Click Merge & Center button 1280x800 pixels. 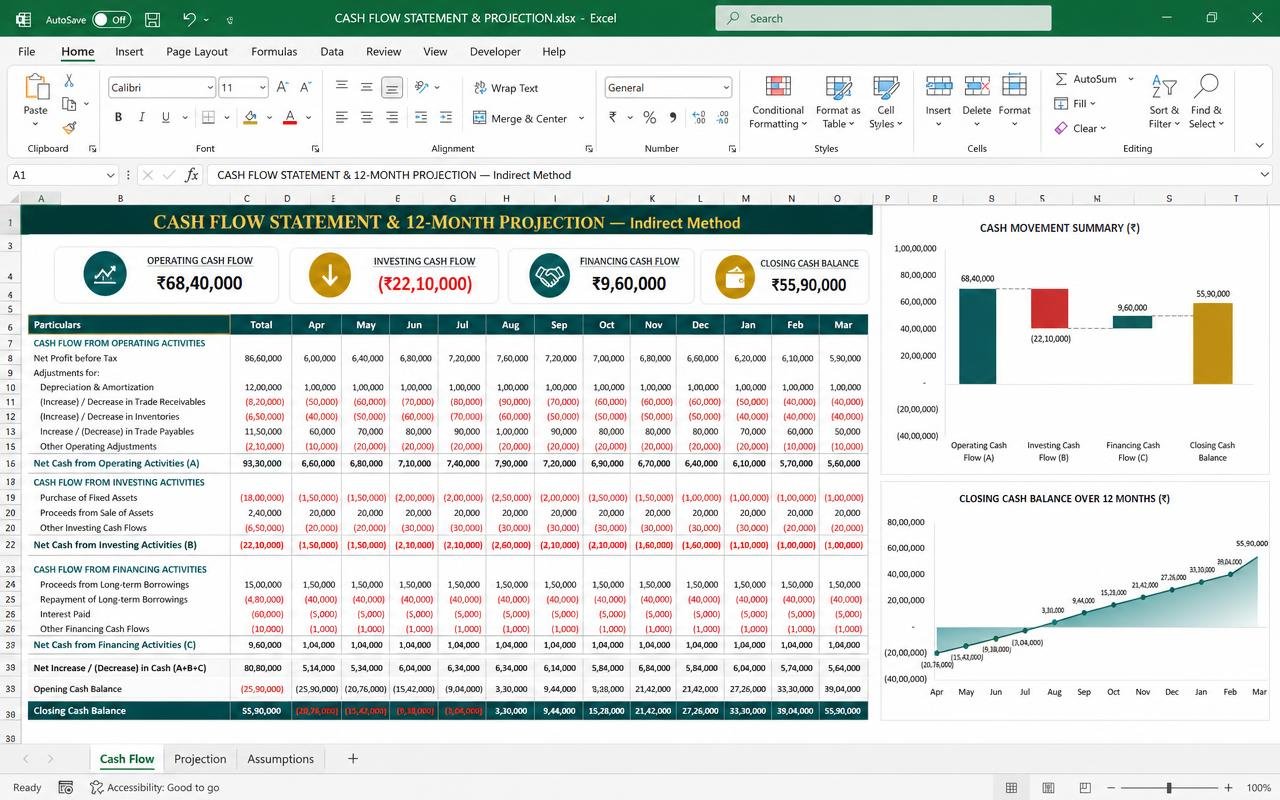pos(521,118)
